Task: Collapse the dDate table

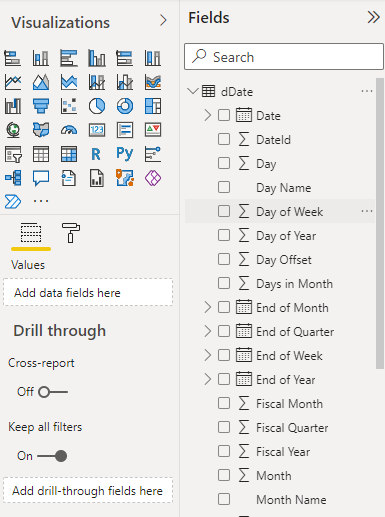Action: tap(193, 91)
